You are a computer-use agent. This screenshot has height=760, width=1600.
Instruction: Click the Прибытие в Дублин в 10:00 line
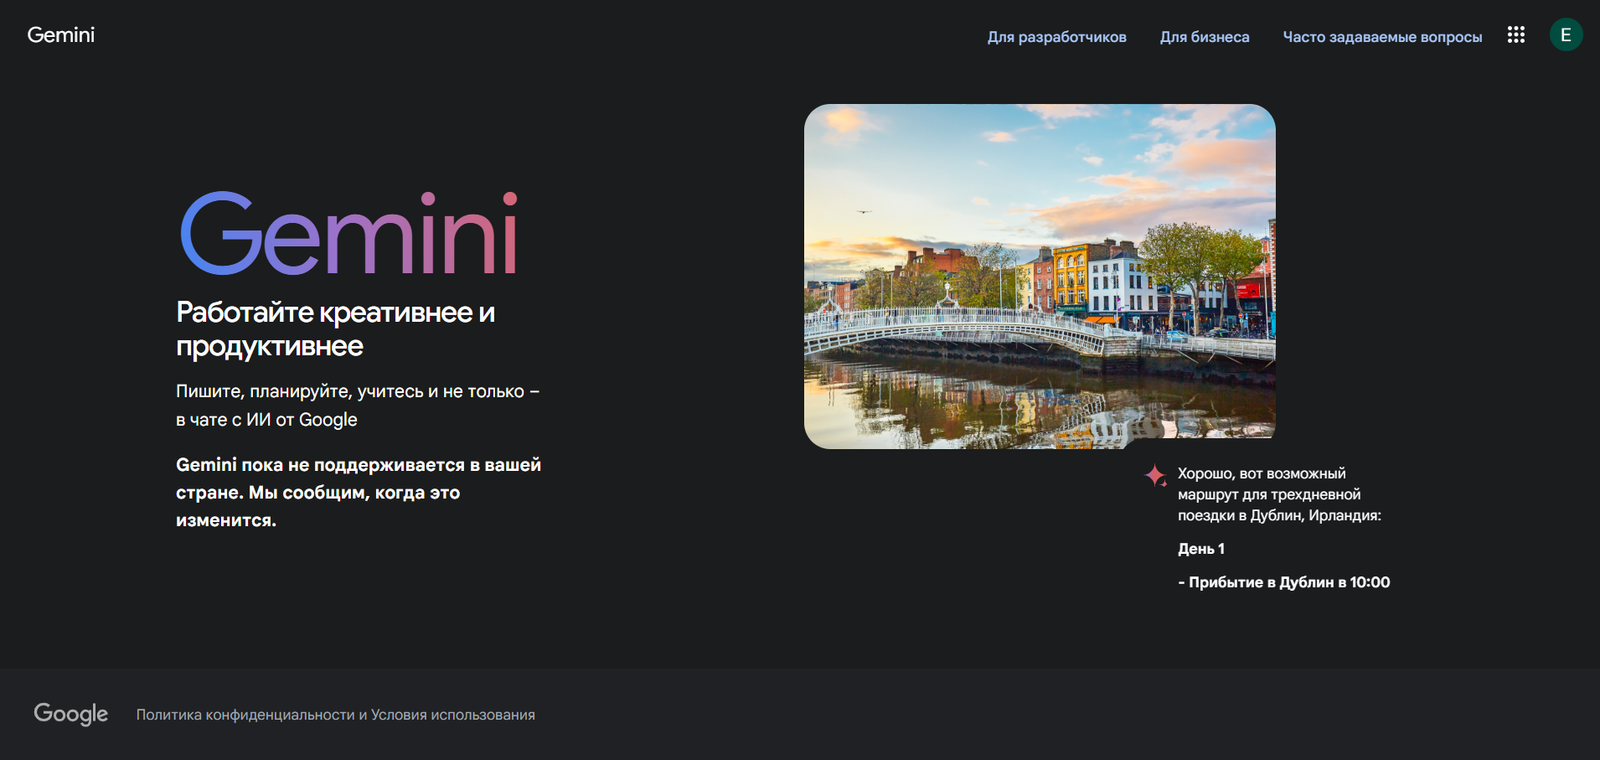(x=1283, y=582)
